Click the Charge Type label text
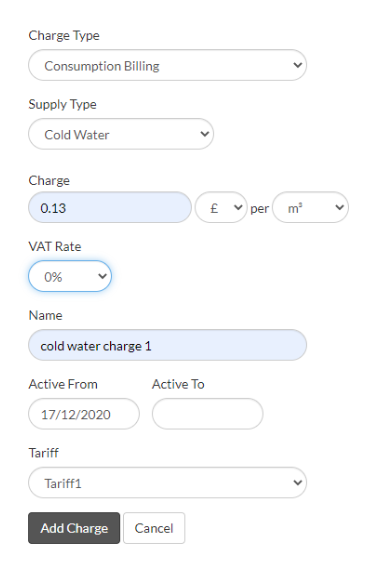Screen dimensions: 386x585 [64, 35]
